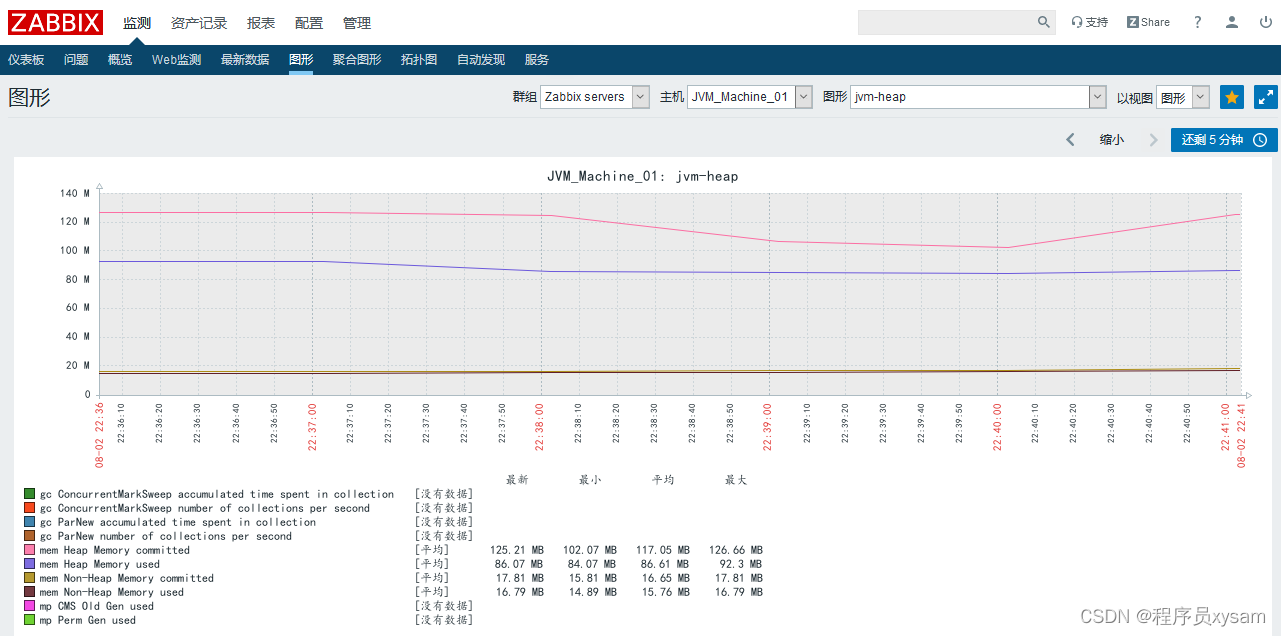Switch to the Problems (问题) tab
1281x636 pixels.
click(x=76, y=60)
